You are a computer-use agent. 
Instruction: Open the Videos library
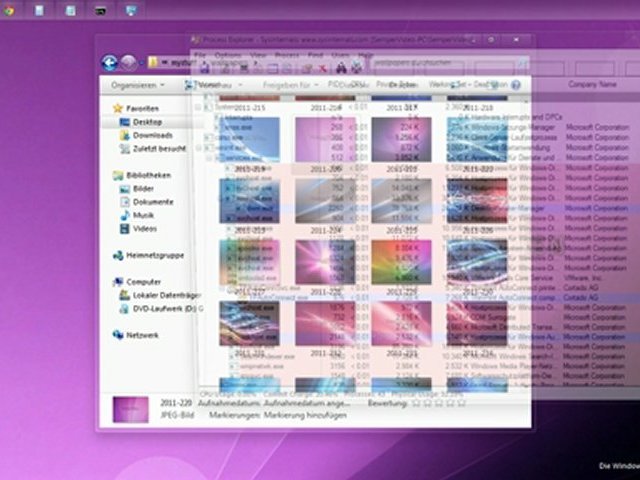point(145,228)
